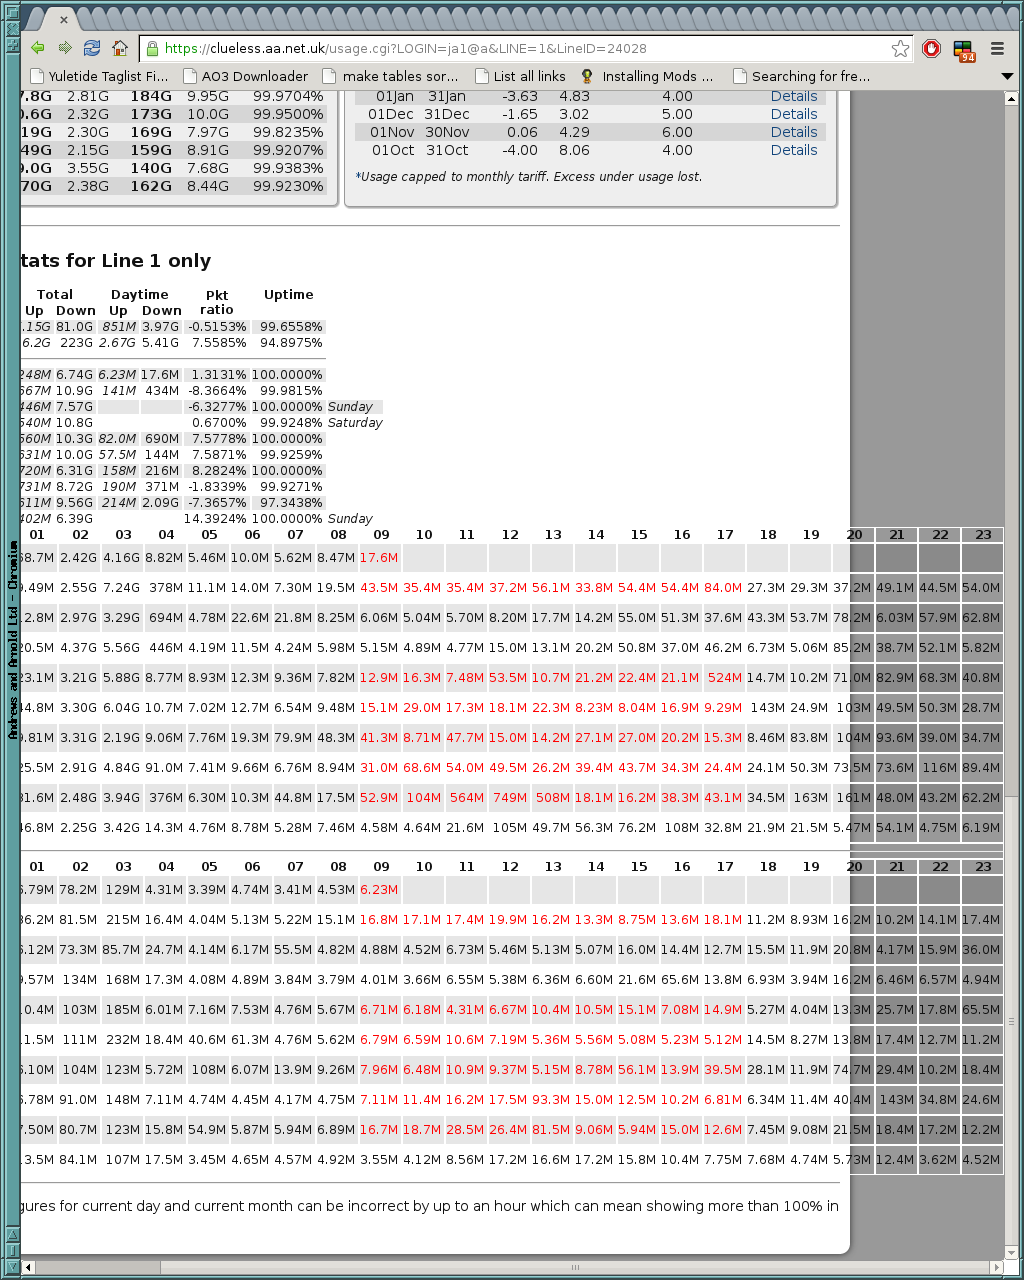This screenshot has height=1280, width=1024.
Task: Open the 'Searching for fre...' bookmark
Action: [x=802, y=76]
